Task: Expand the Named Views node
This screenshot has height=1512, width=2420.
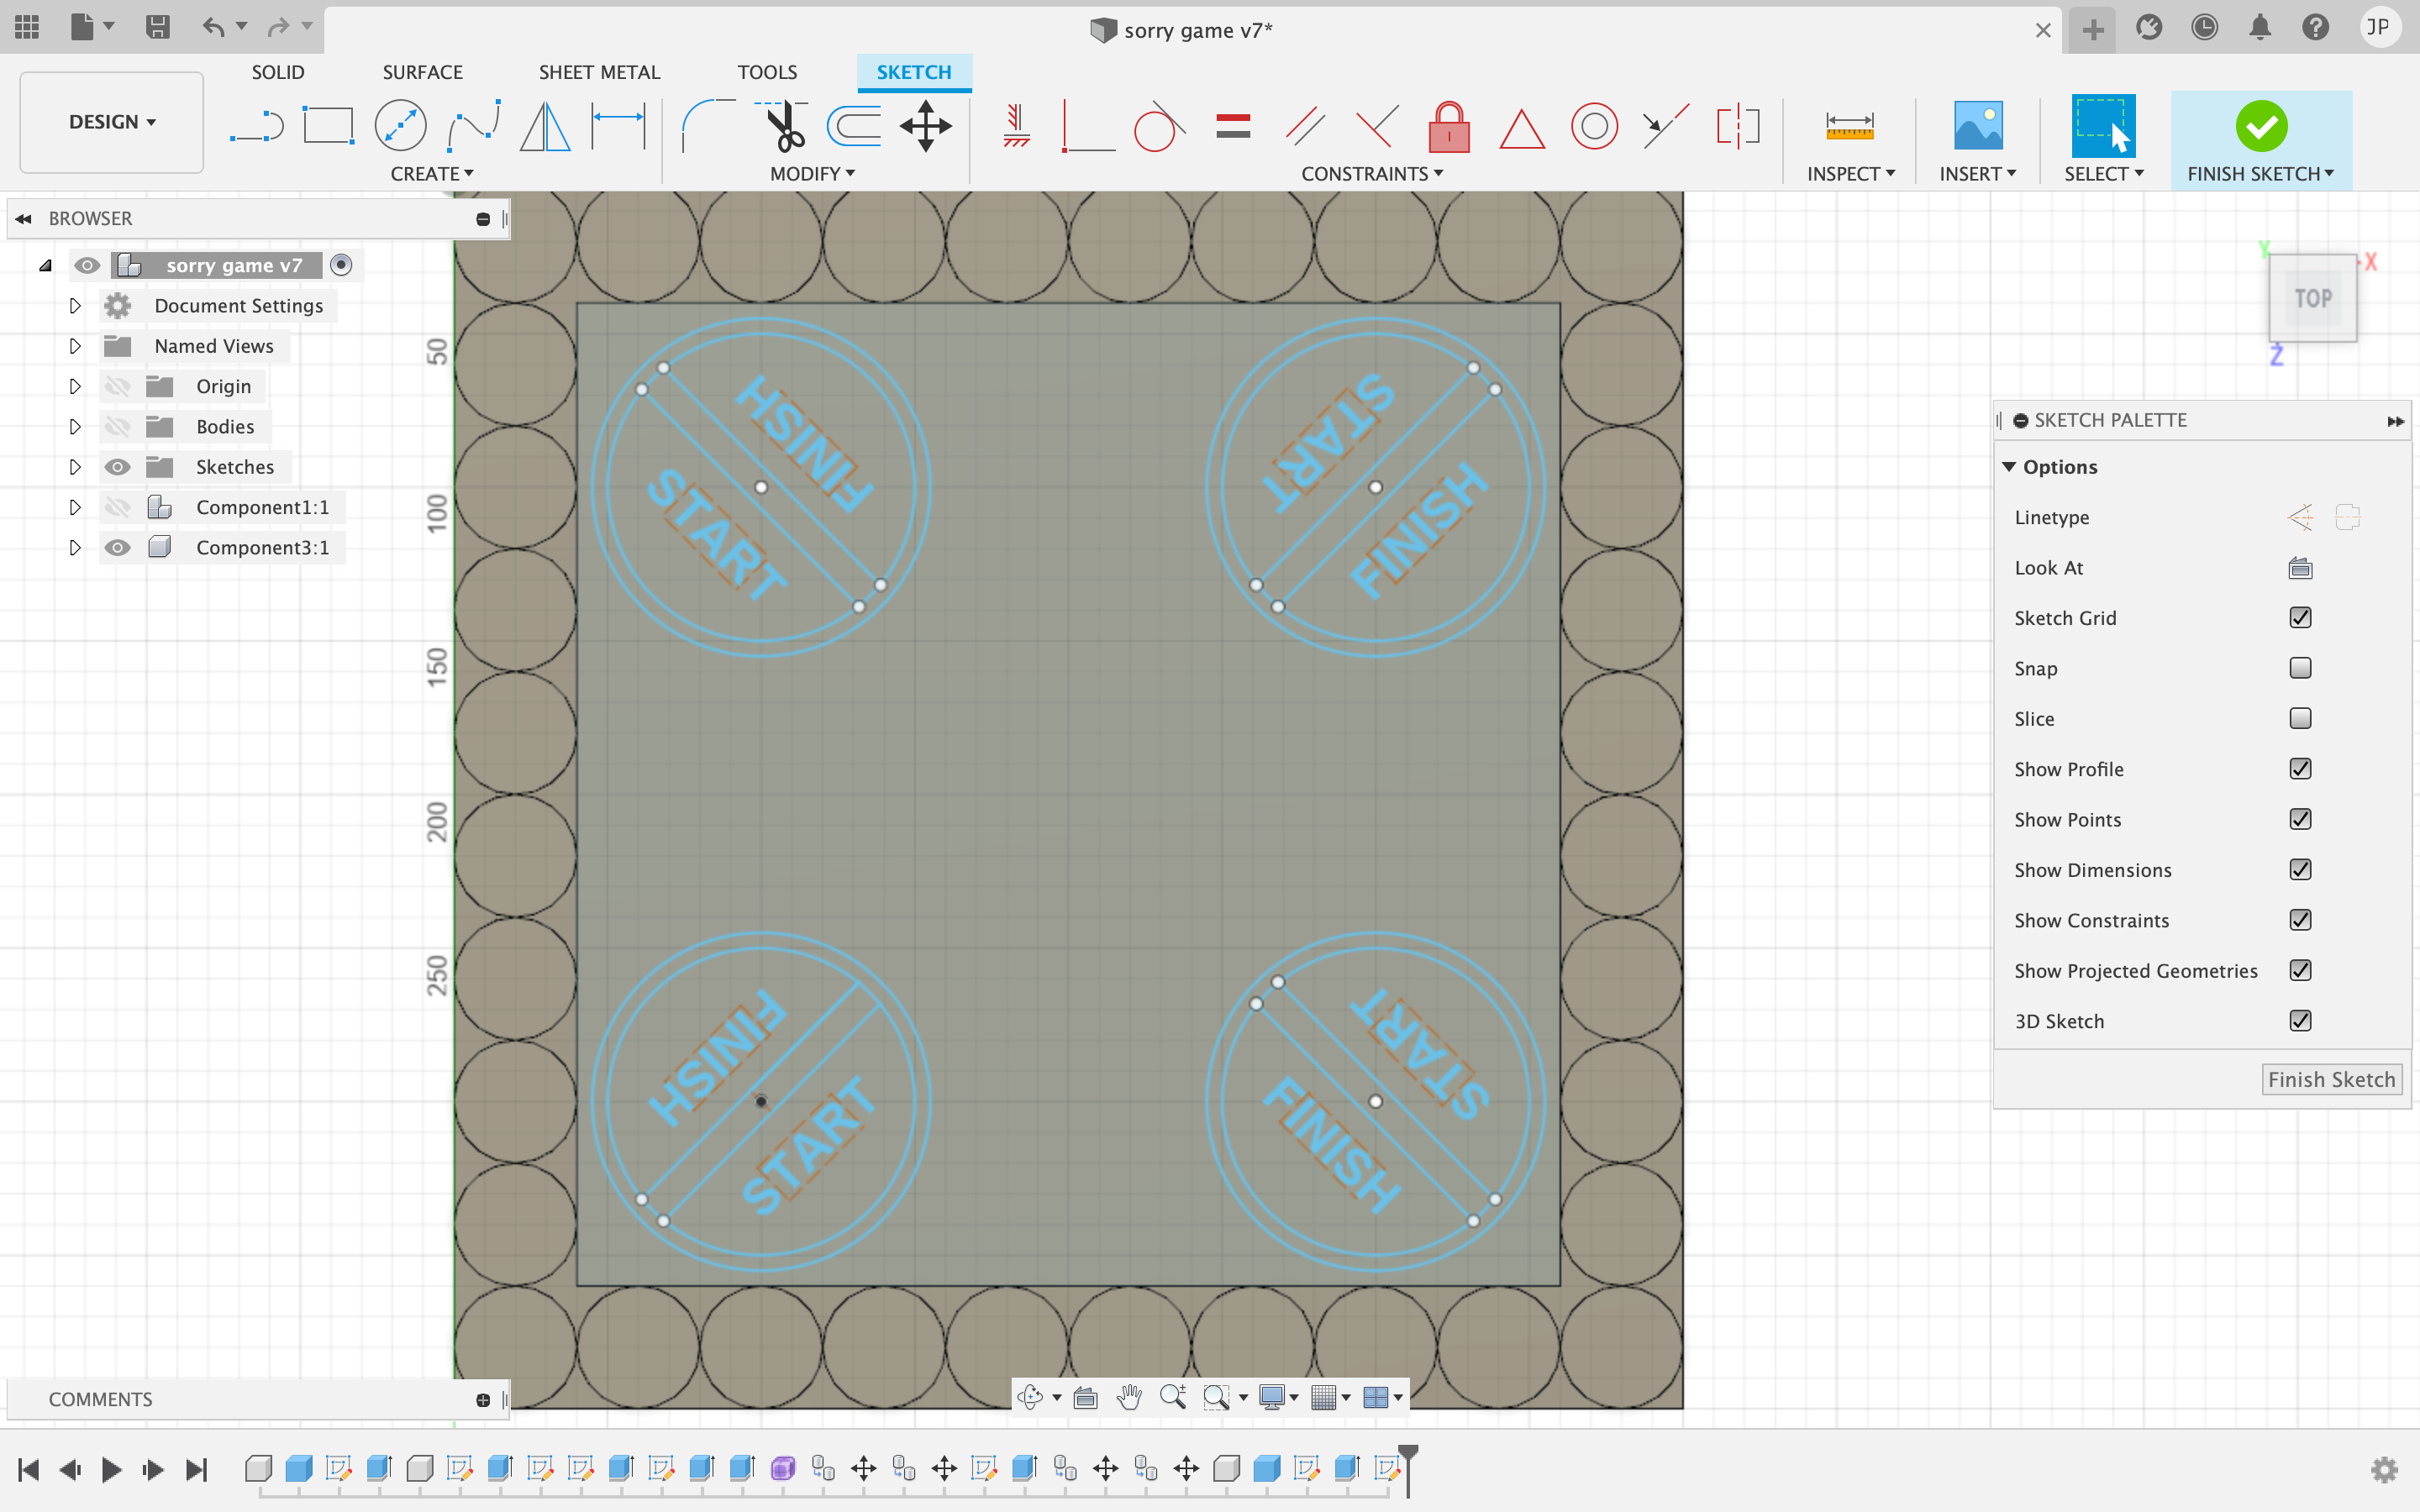Action: (75, 346)
